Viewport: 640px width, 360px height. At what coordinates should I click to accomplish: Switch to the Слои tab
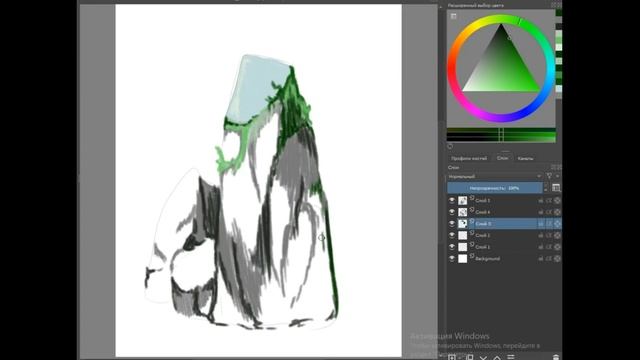[x=502, y=158]
